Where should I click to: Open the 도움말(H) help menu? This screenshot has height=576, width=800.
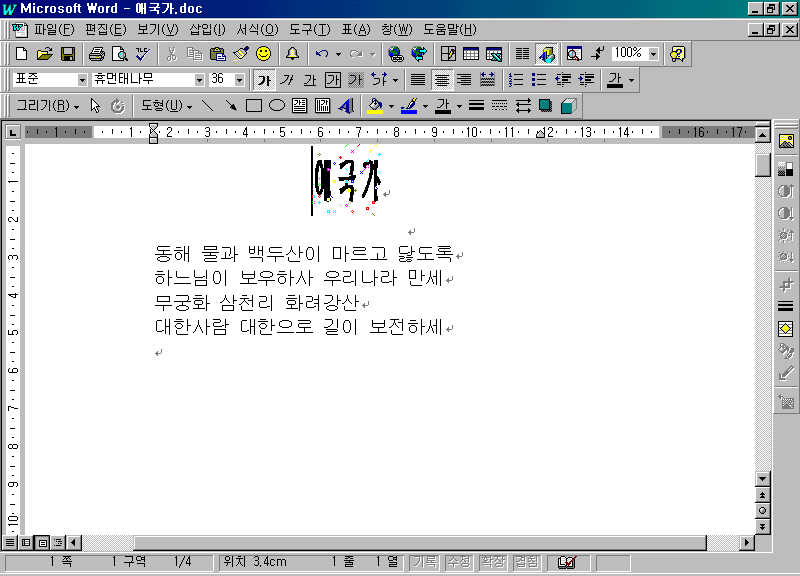point(449,30)
